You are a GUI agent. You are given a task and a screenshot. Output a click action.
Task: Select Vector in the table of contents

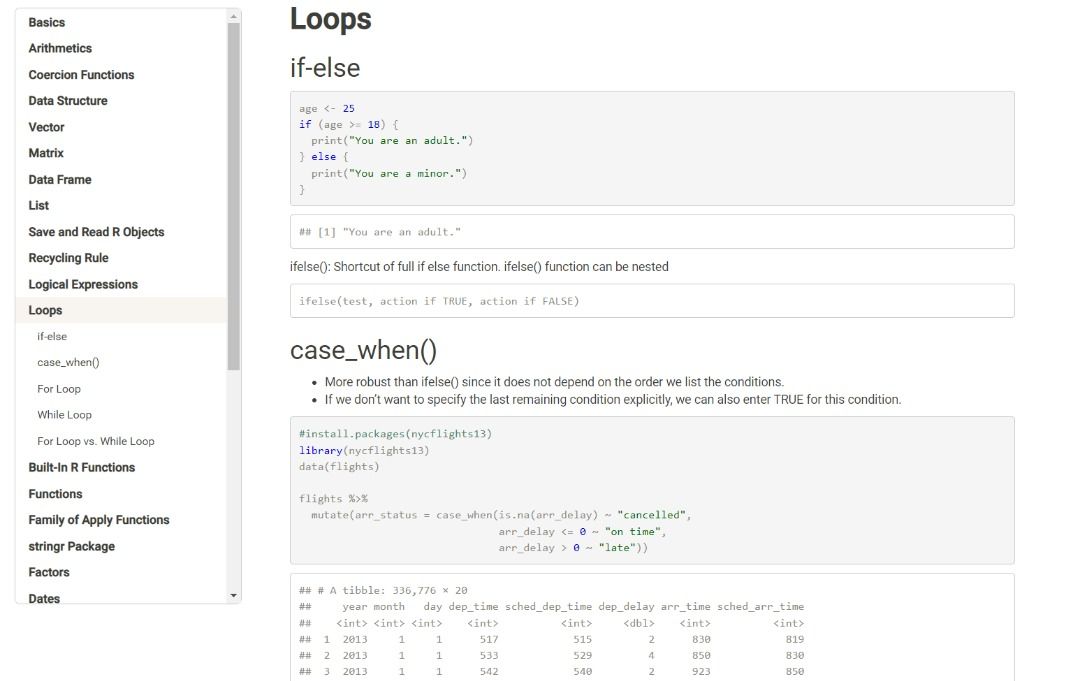[x=46, y=127]
